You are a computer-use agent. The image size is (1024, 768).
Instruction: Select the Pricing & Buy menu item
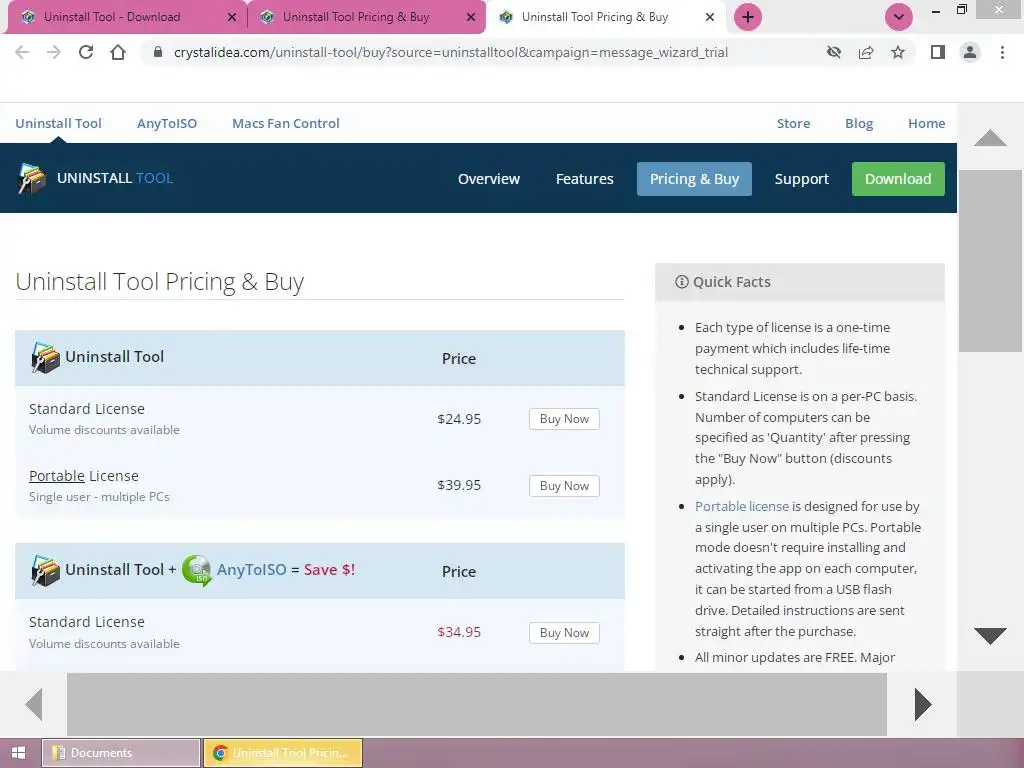click(694, 179)
